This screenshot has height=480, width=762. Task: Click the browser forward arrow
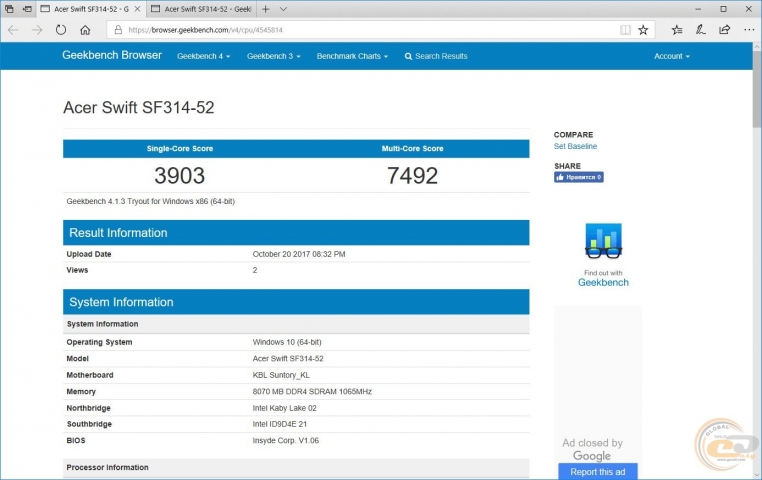[37, 30]
